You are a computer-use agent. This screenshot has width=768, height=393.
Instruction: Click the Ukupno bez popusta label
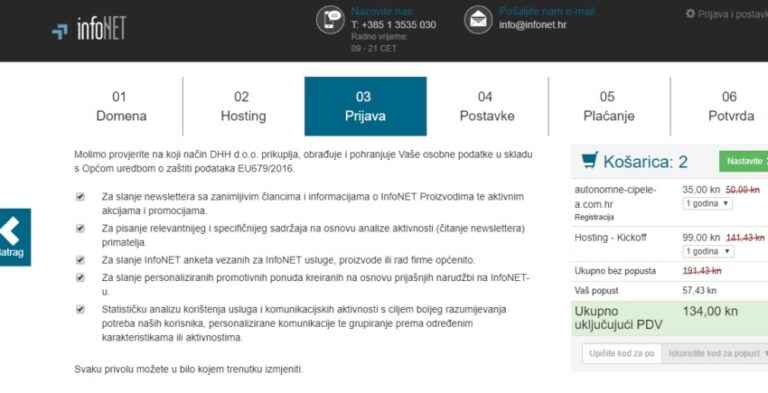(x=615, y=271)
